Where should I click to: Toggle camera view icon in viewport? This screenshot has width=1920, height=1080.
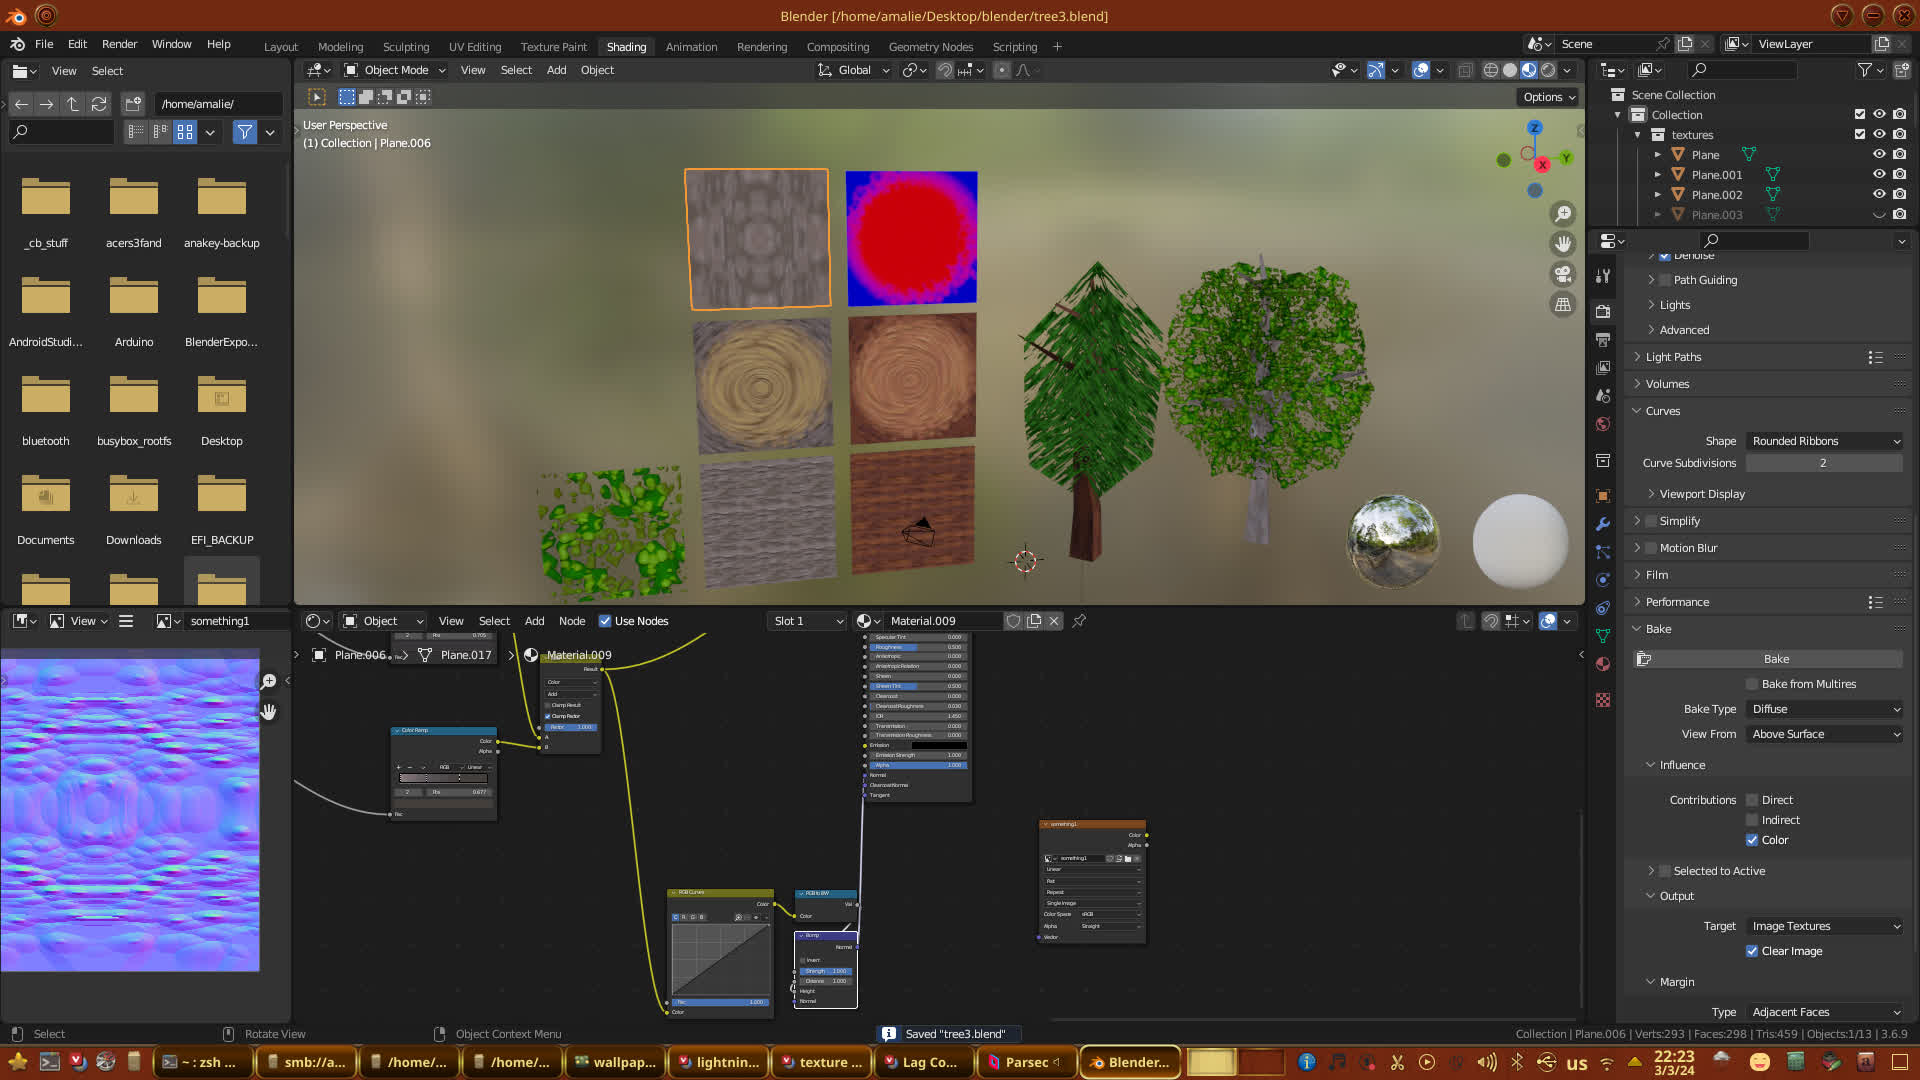point(1562,274)
